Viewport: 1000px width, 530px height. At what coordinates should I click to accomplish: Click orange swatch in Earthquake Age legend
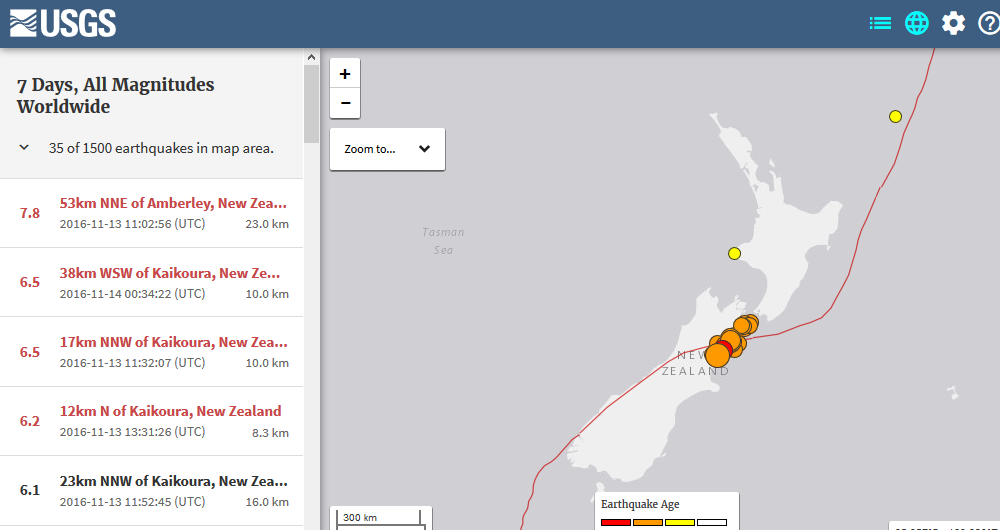tap(648, 522)
